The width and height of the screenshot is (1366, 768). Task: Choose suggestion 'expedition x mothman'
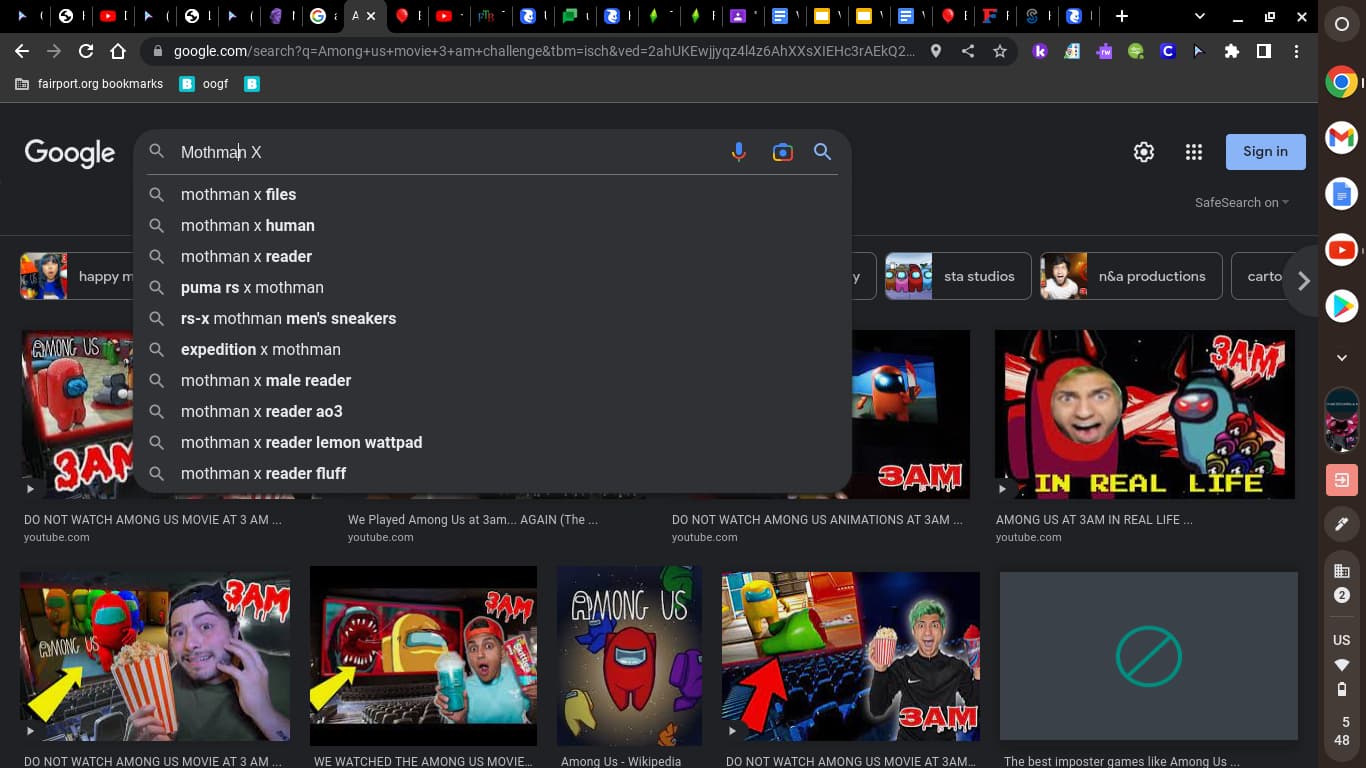pos(492,349)
